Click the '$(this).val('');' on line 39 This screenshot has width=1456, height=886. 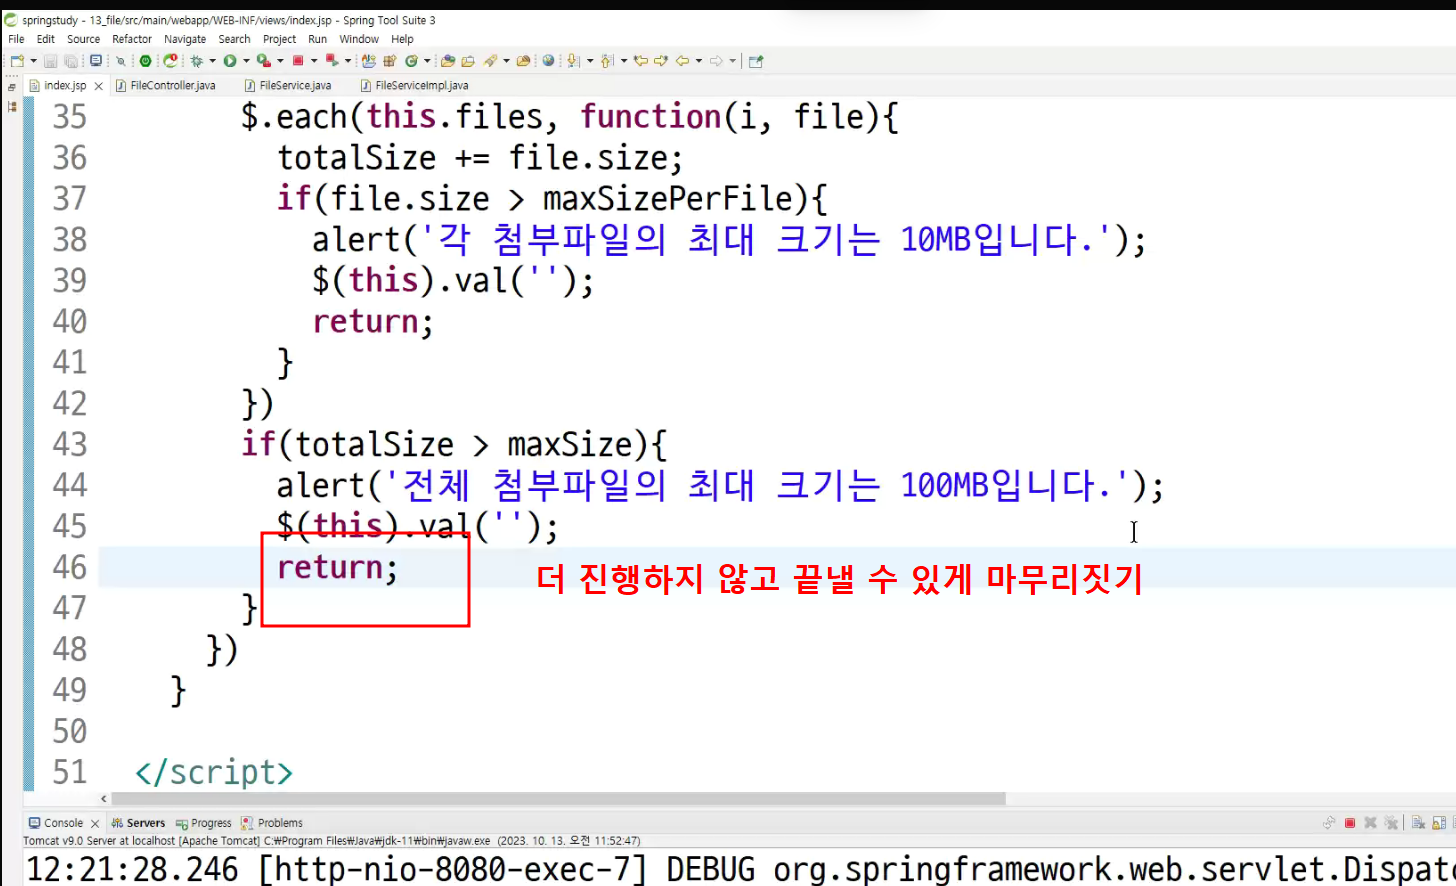(x=453, y=281)
